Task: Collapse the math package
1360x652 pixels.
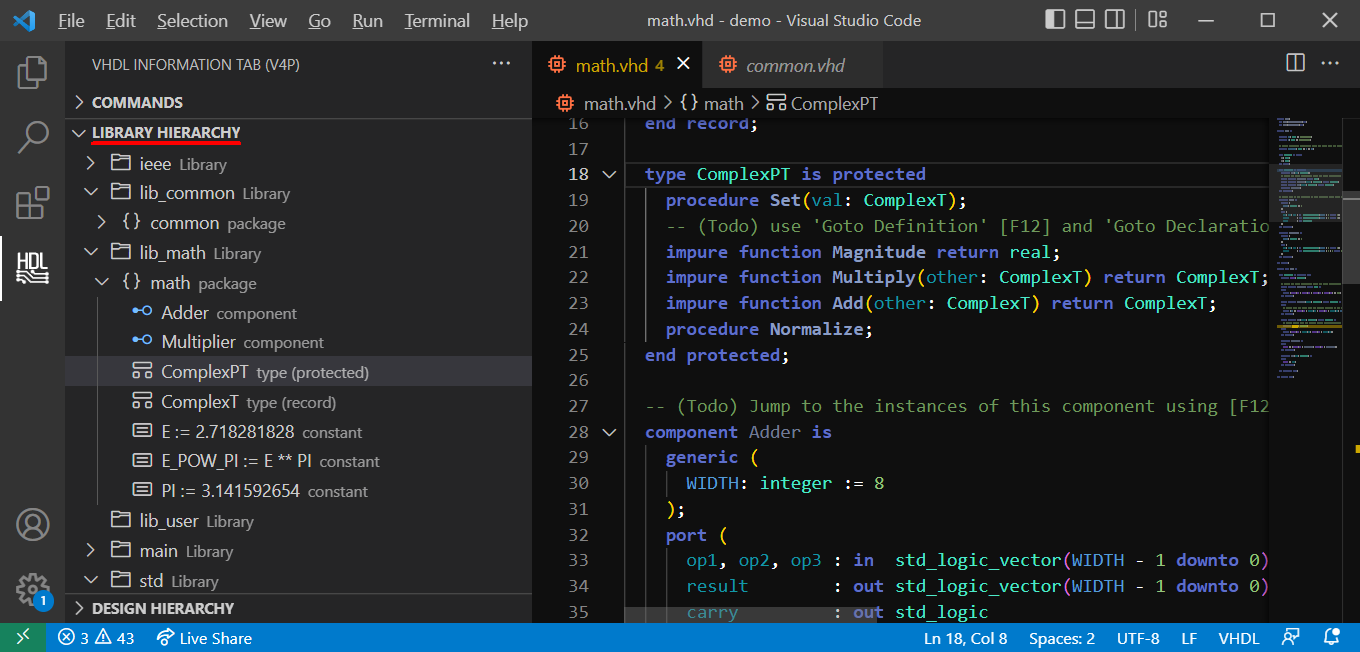Action: tap(101, 283)
